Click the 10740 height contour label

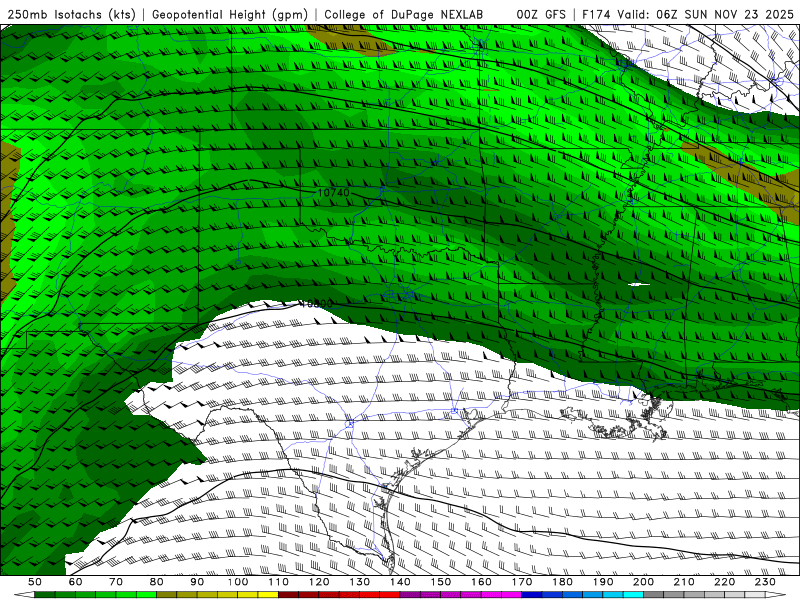coord(334,192)
